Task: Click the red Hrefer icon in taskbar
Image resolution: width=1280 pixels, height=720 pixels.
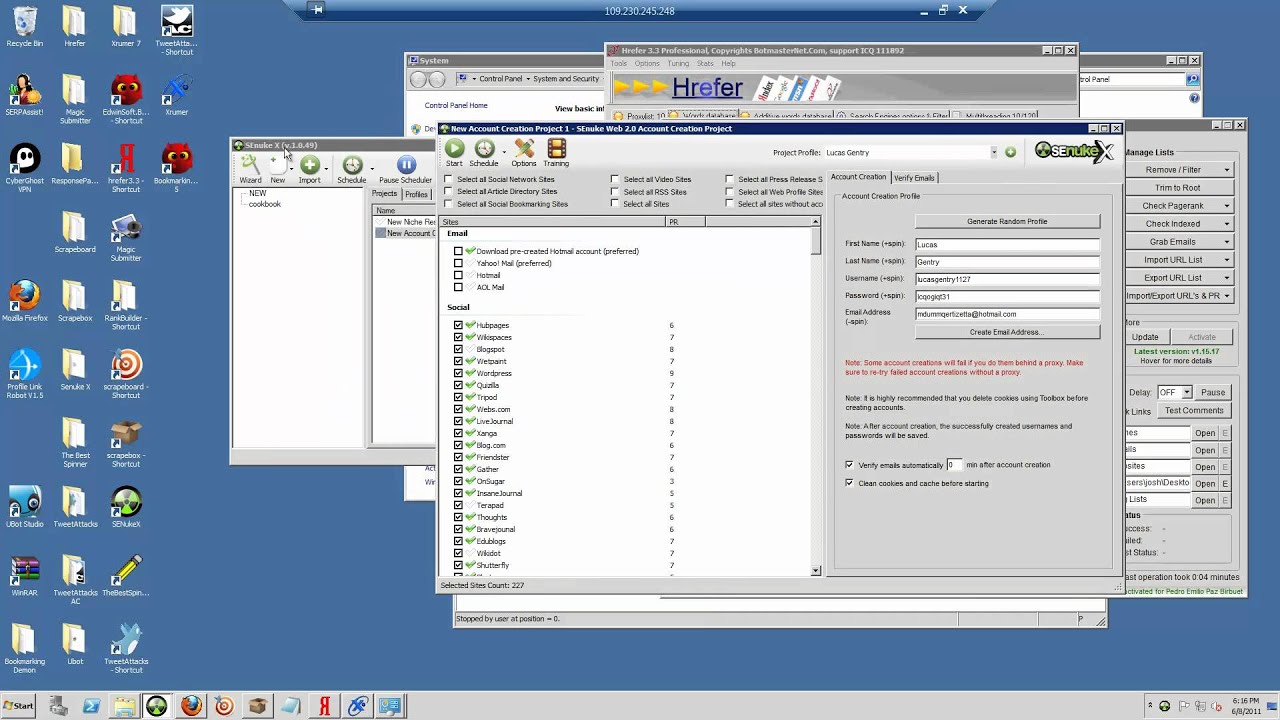Action: pyautogui.click(x=324, y=706)
